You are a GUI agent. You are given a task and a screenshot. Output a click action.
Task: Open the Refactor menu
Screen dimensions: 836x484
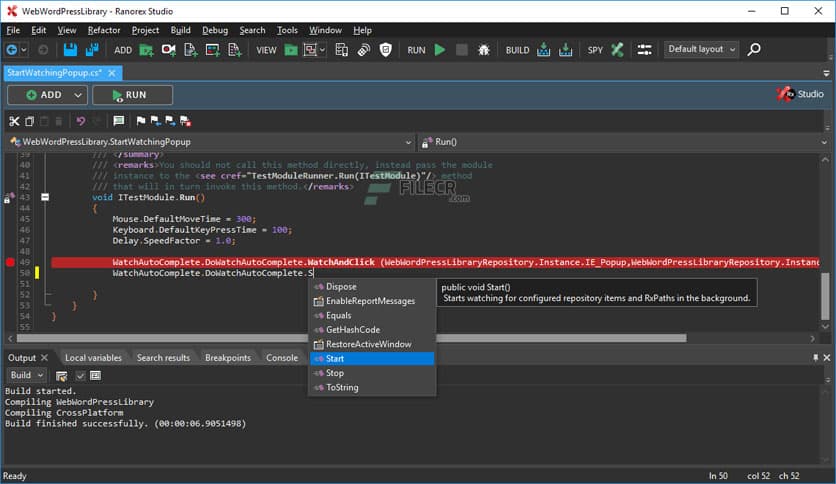(x=104, y=30)
